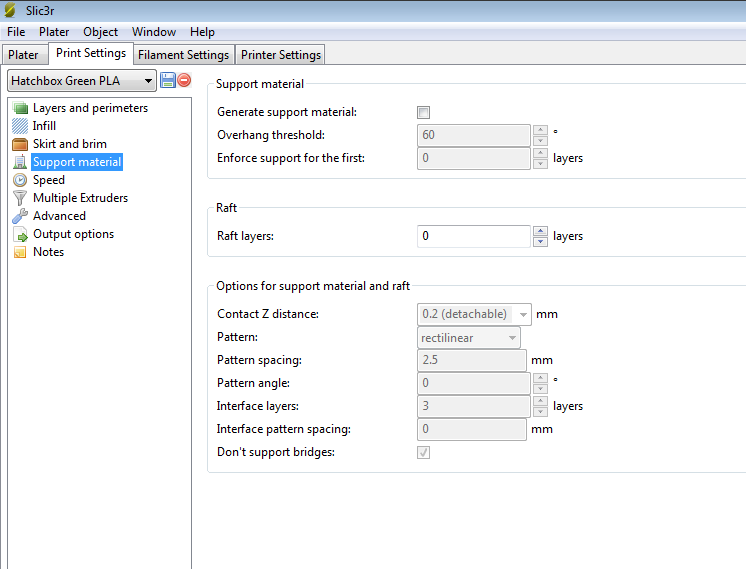Screen dimensions: 746x569
Task: Increase Raft layers with up arrow
Action: click(540, 231)
